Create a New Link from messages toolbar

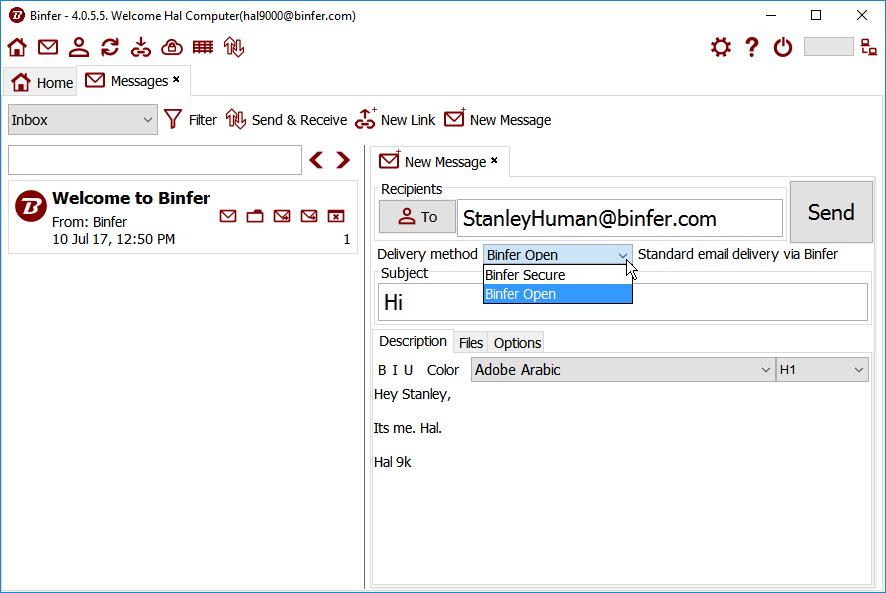pyautogui.click(x=396, y=119)
